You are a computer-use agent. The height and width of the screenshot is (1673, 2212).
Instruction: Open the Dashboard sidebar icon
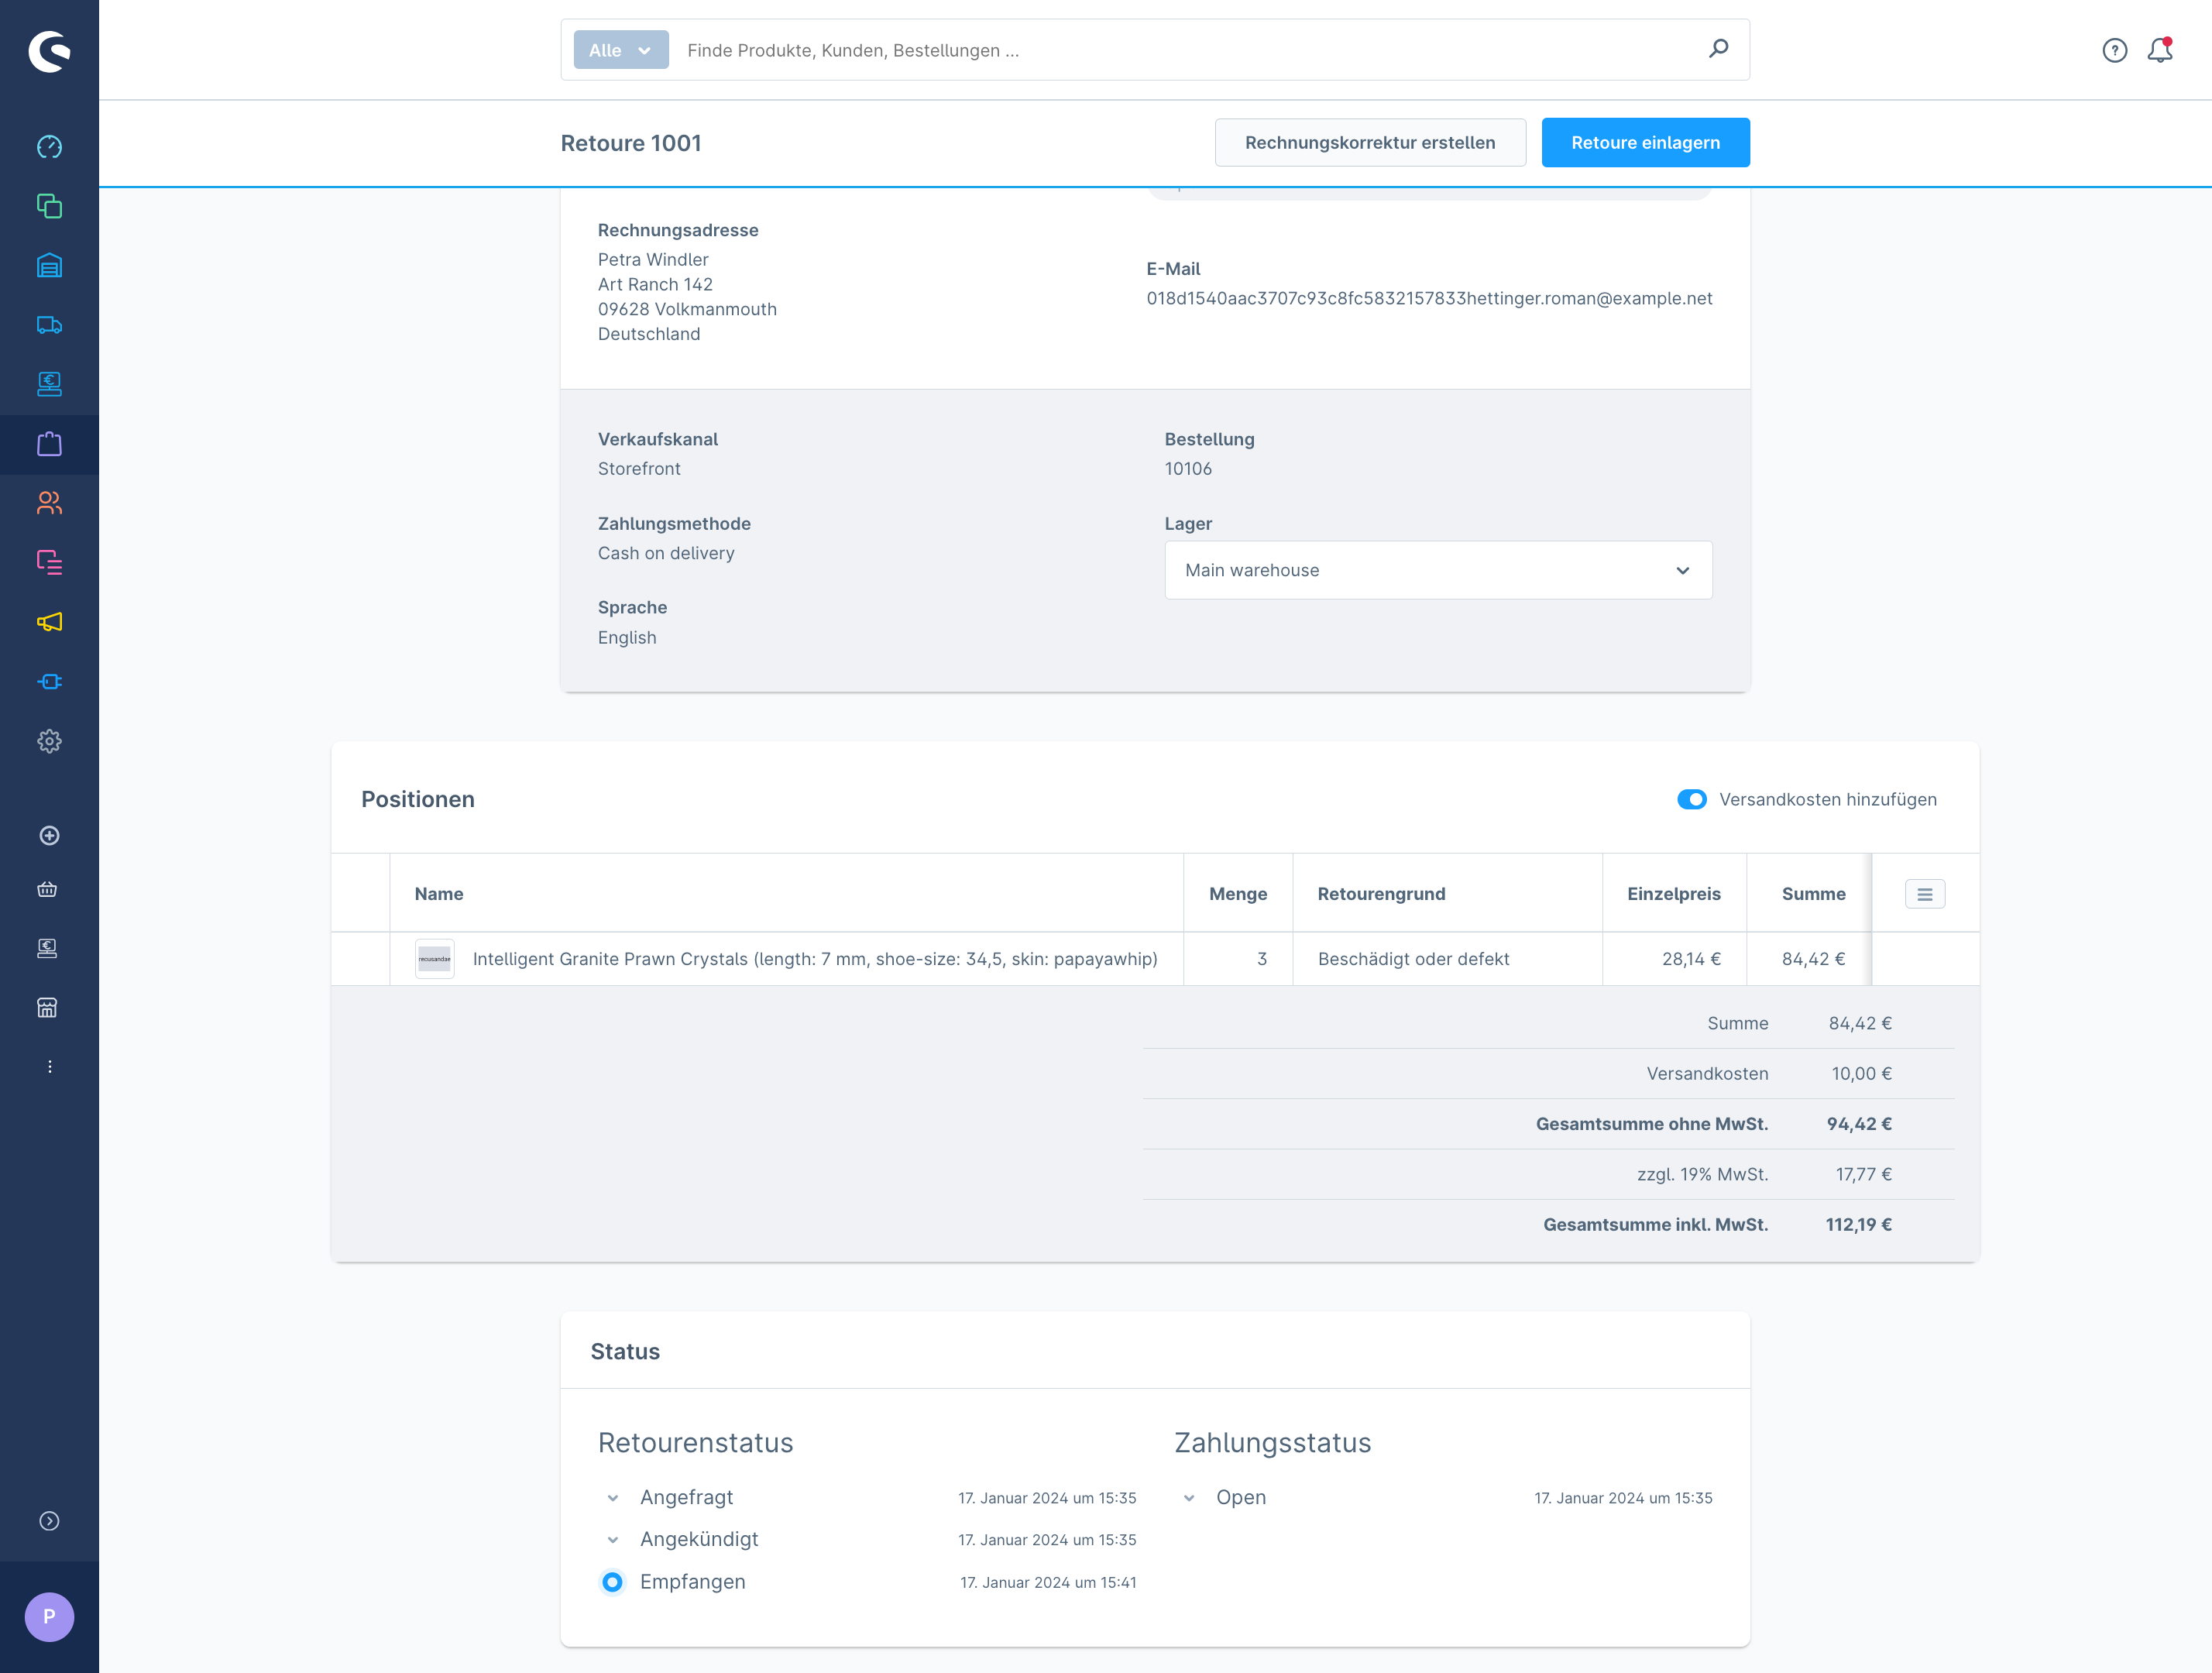pyautogui.click(x=49, y=147)
